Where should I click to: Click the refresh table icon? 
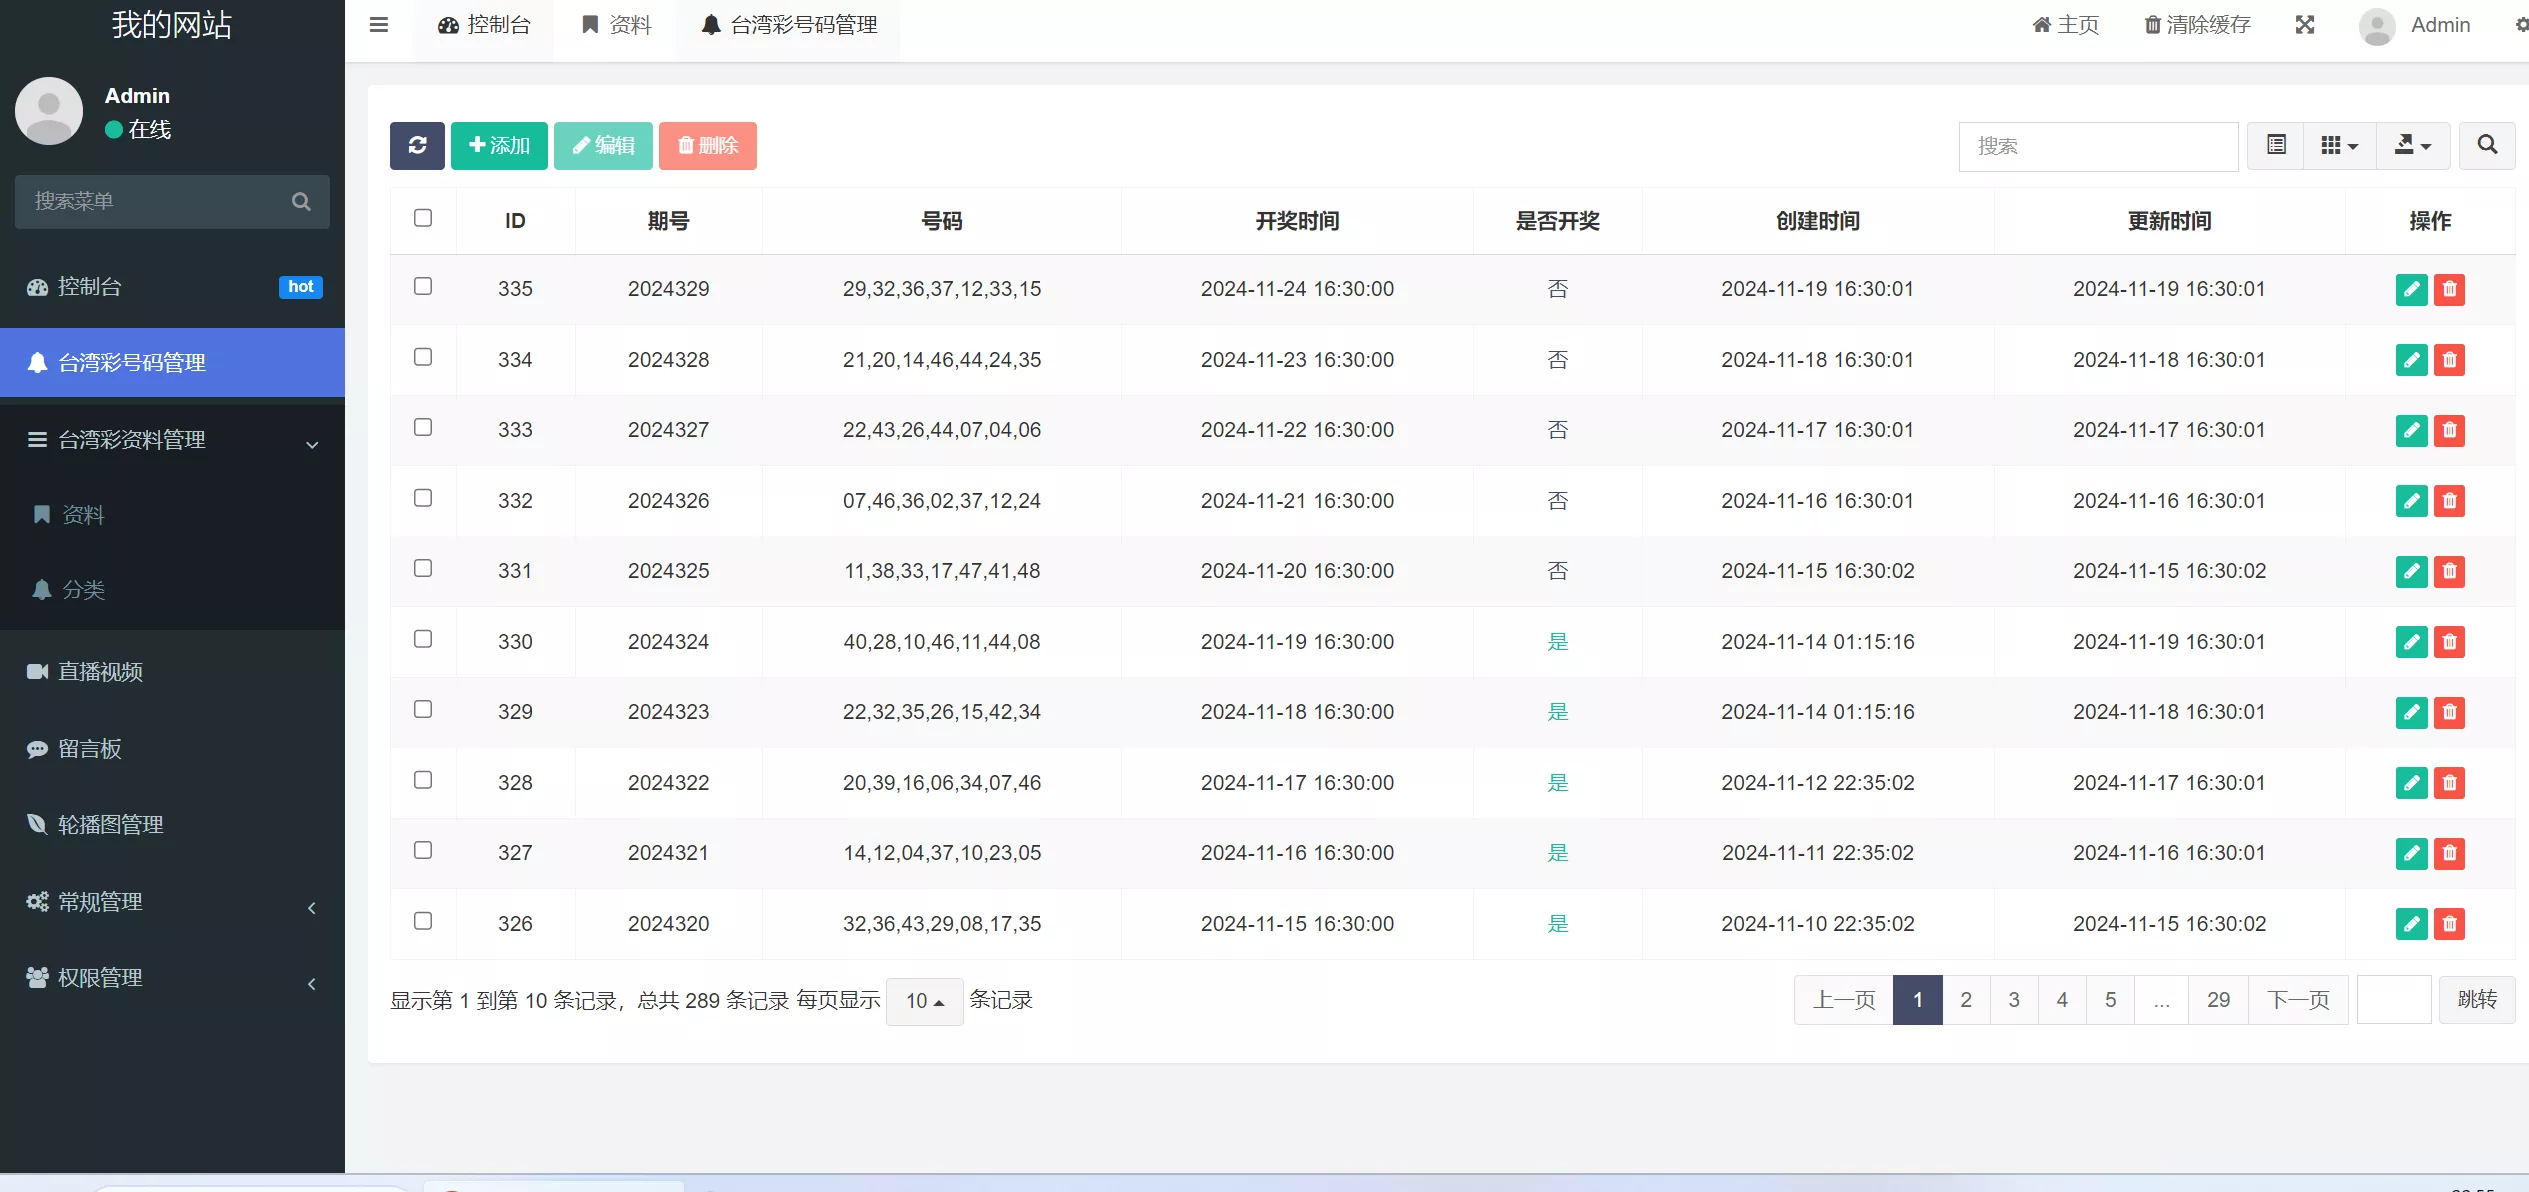pos(417,145)
